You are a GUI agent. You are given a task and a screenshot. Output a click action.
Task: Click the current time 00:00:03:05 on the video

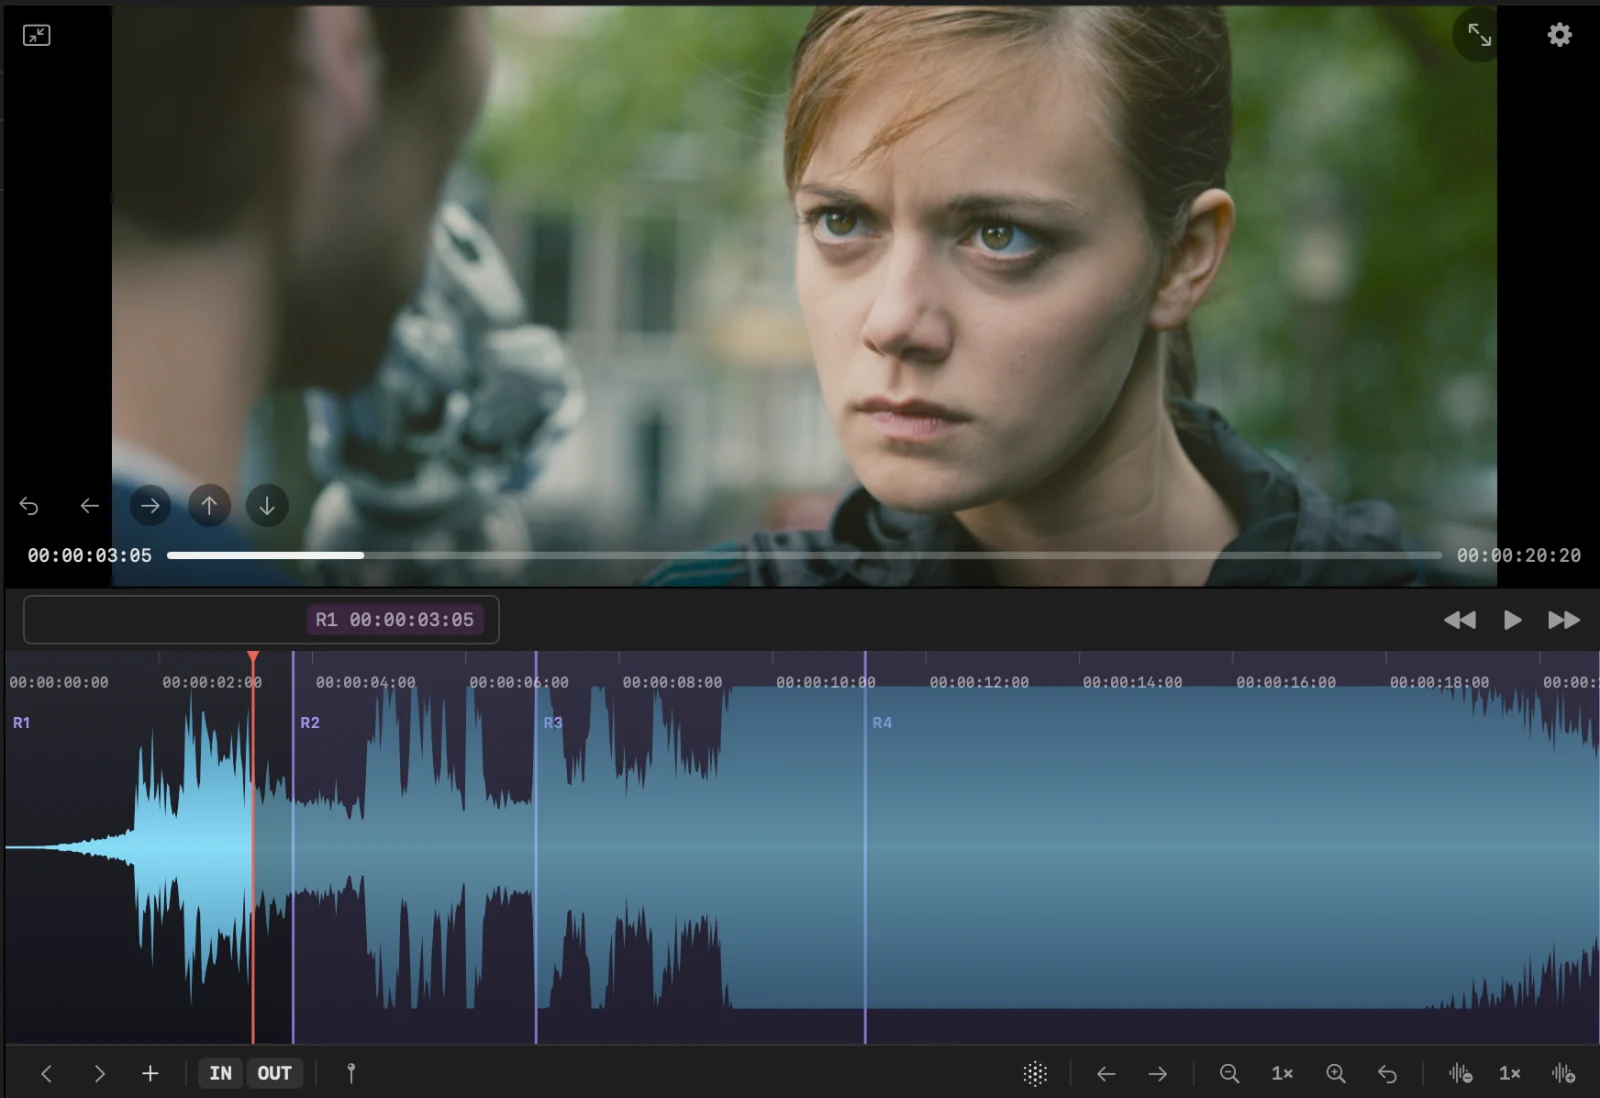89,555
